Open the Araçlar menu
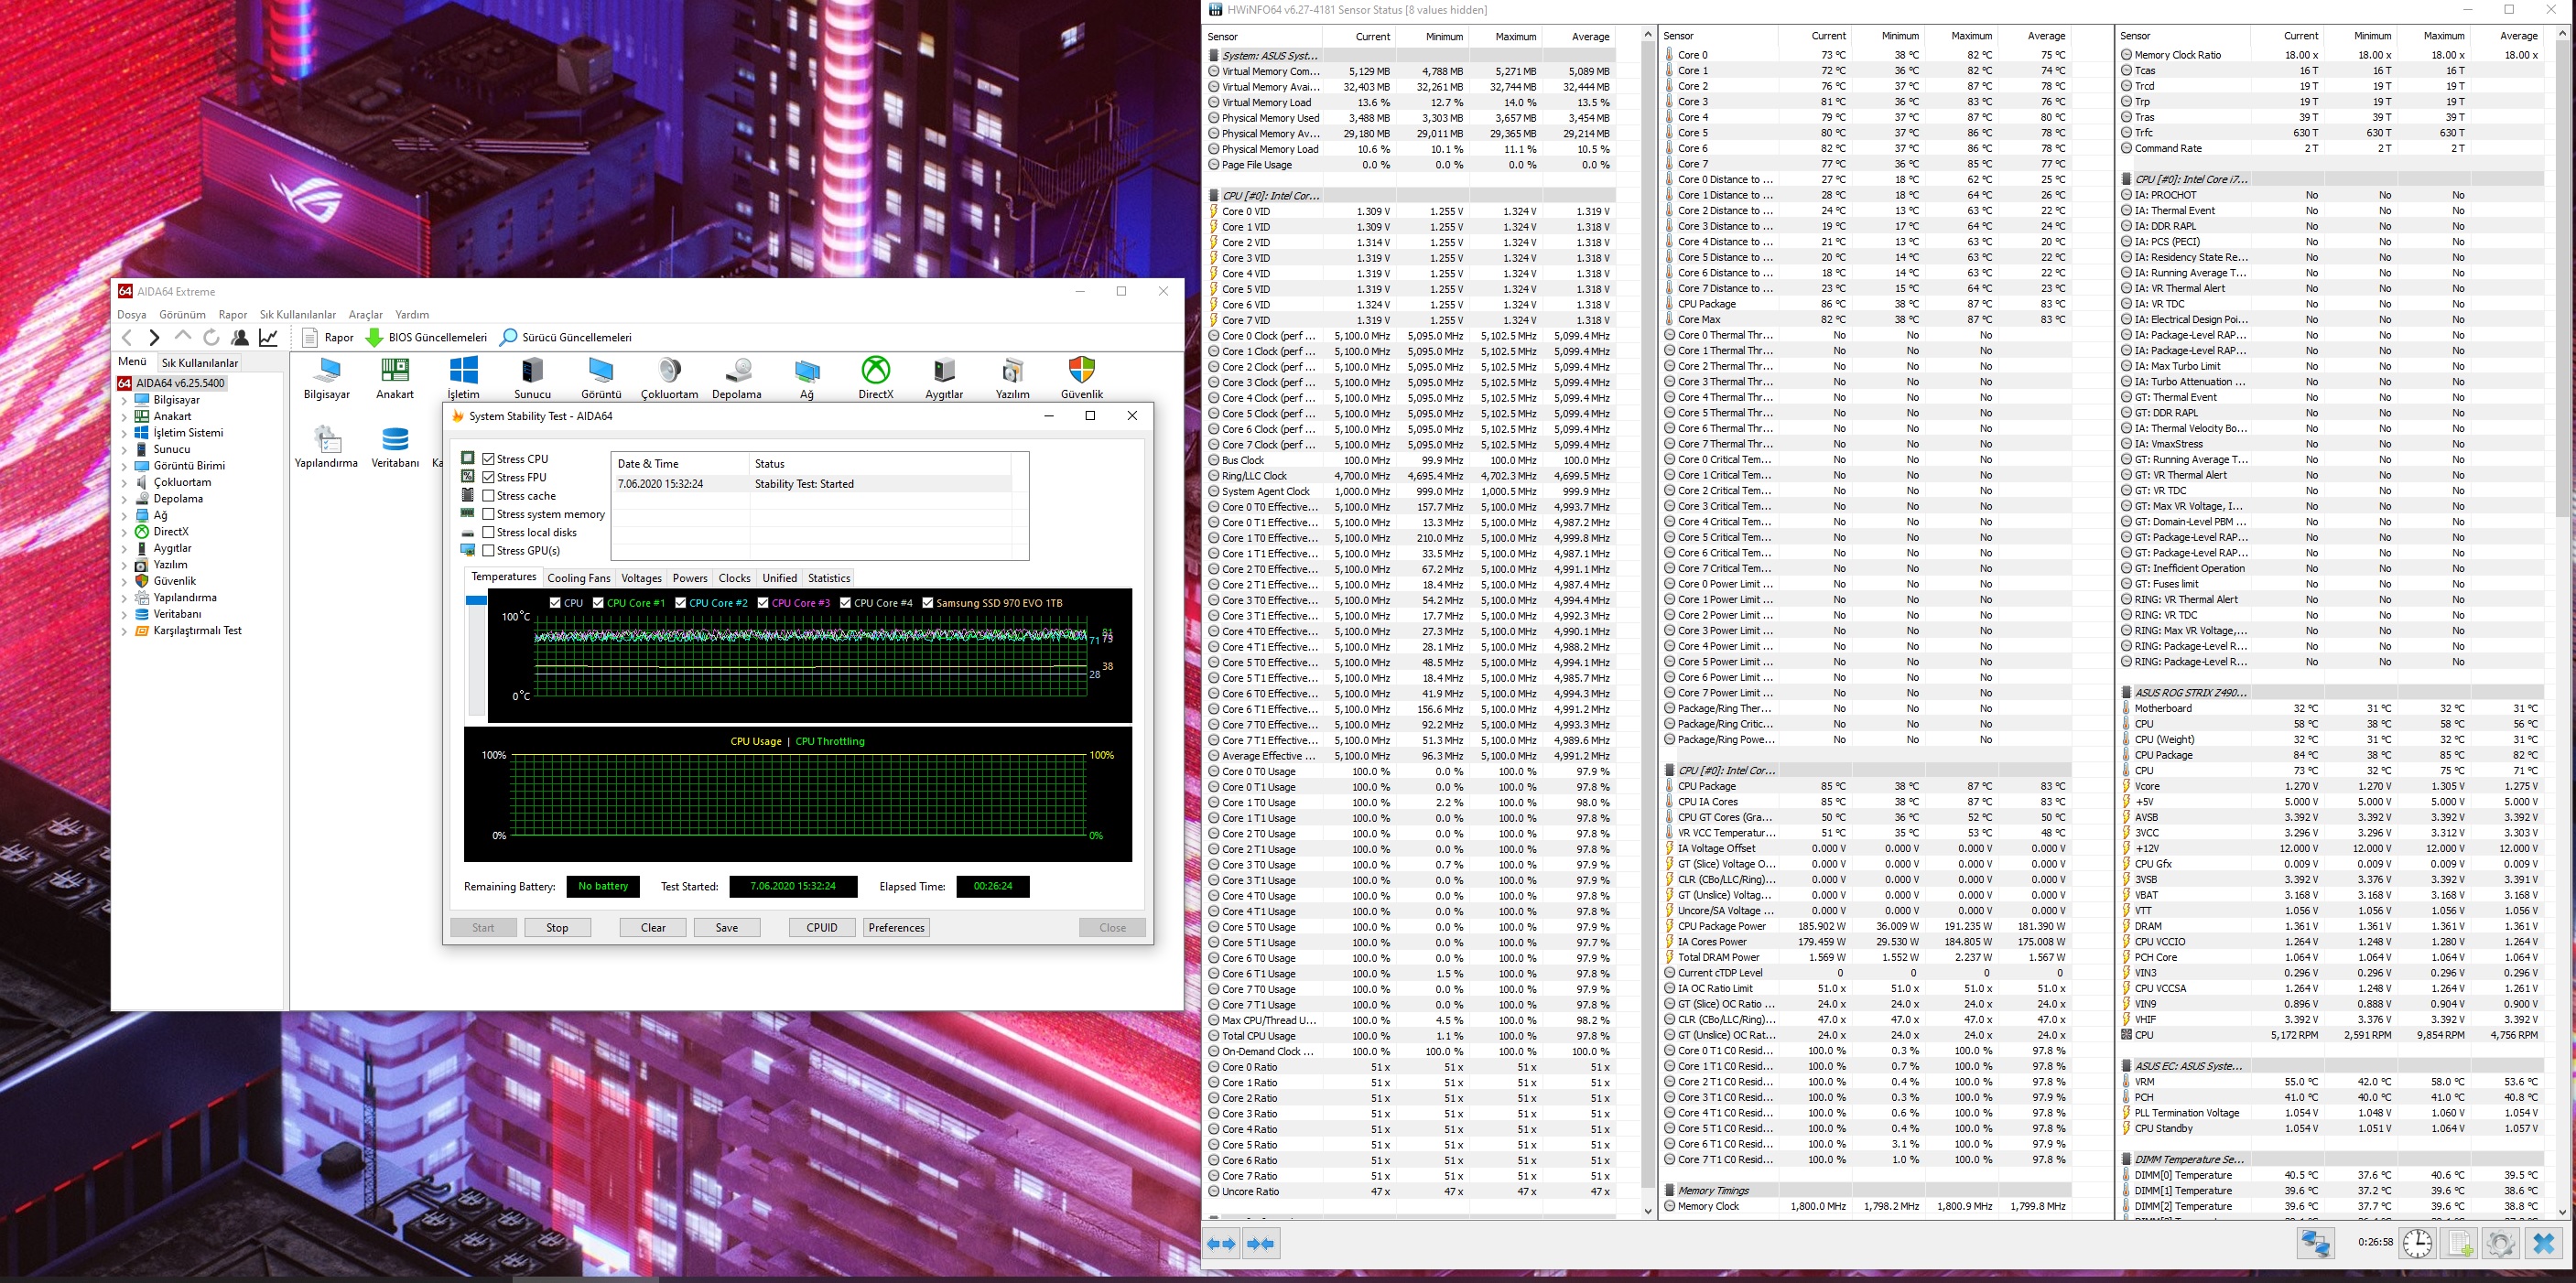2576x1283 pixels. [365, 314]
